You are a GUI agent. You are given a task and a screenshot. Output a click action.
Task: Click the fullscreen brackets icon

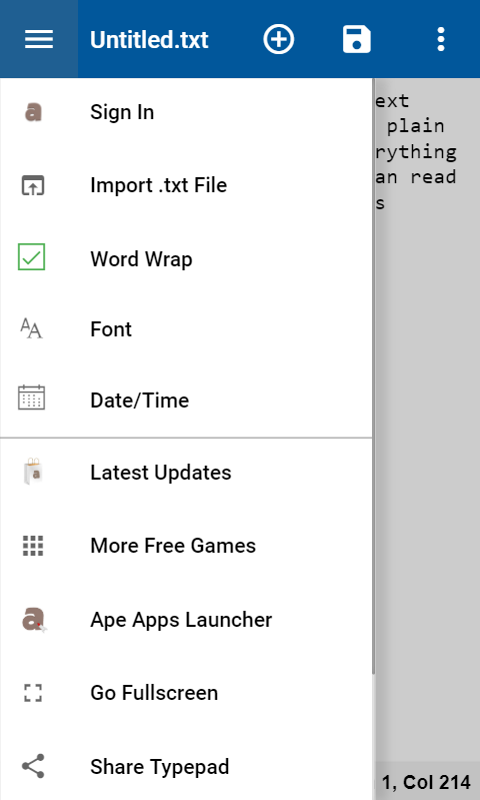(33, 693)
